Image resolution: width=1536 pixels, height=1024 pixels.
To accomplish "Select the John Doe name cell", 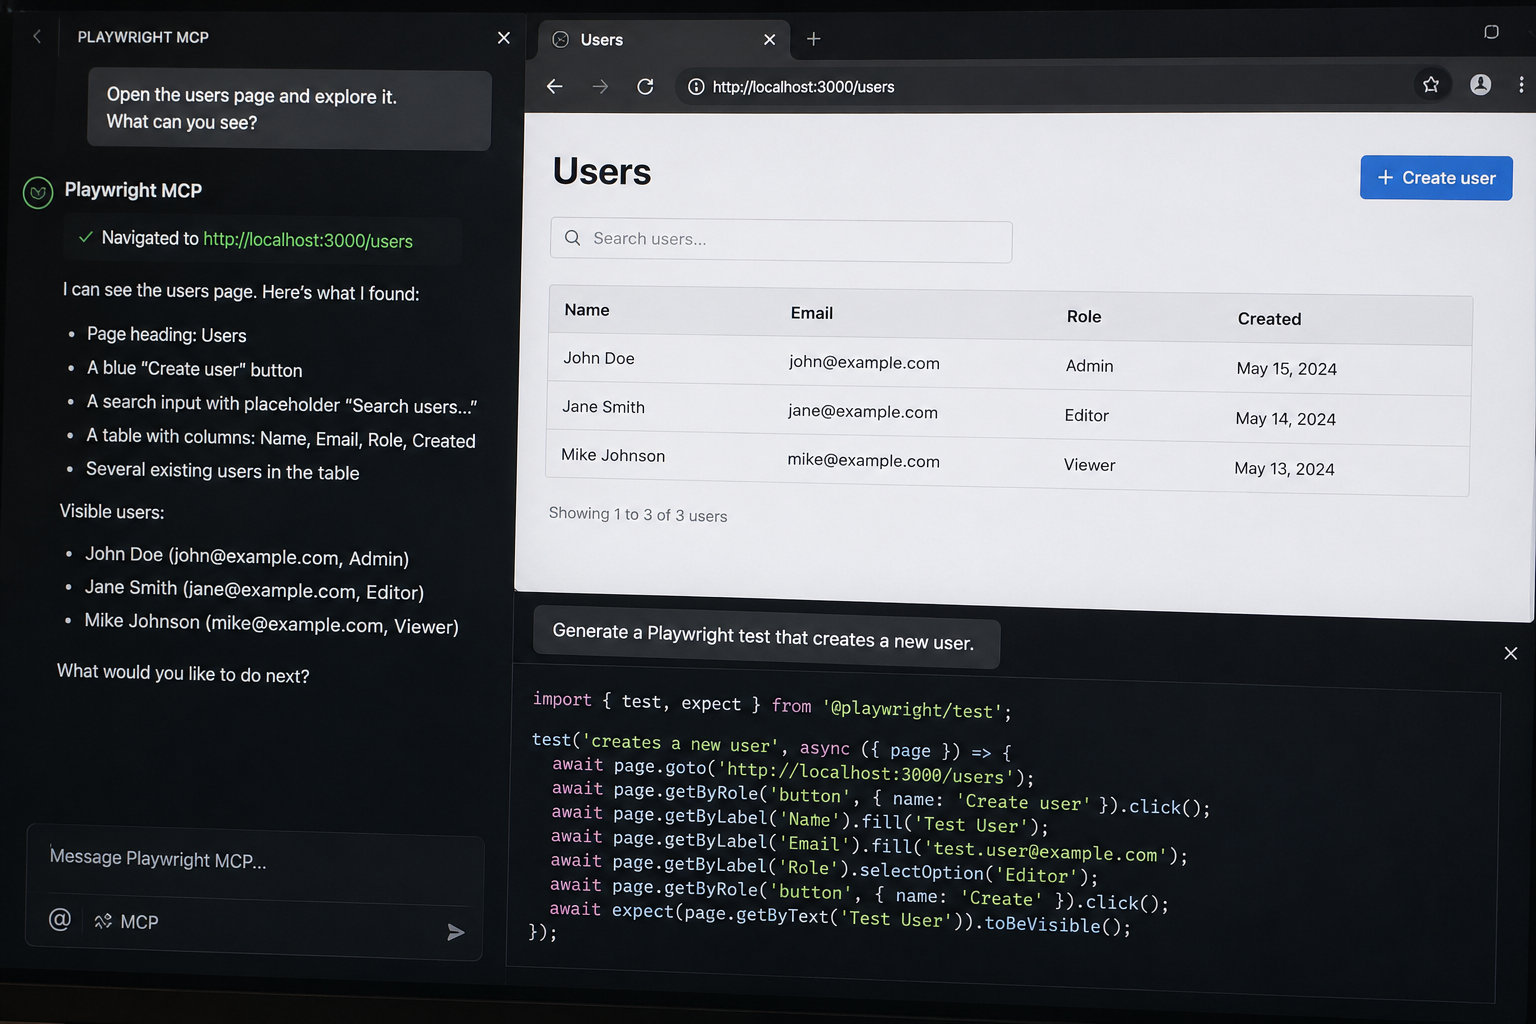I will click(x=599, y=358).
